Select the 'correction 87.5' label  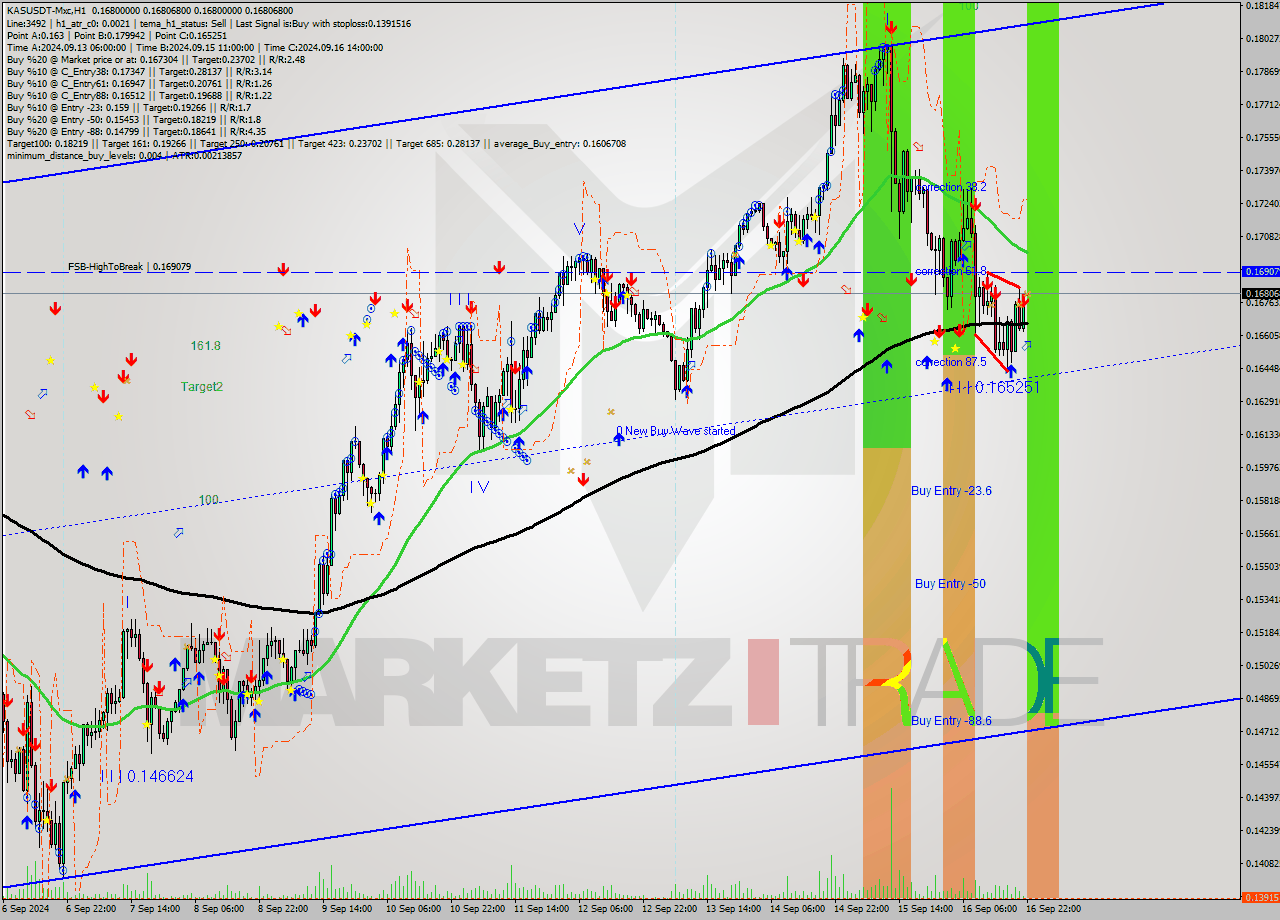tap(951, 362)
